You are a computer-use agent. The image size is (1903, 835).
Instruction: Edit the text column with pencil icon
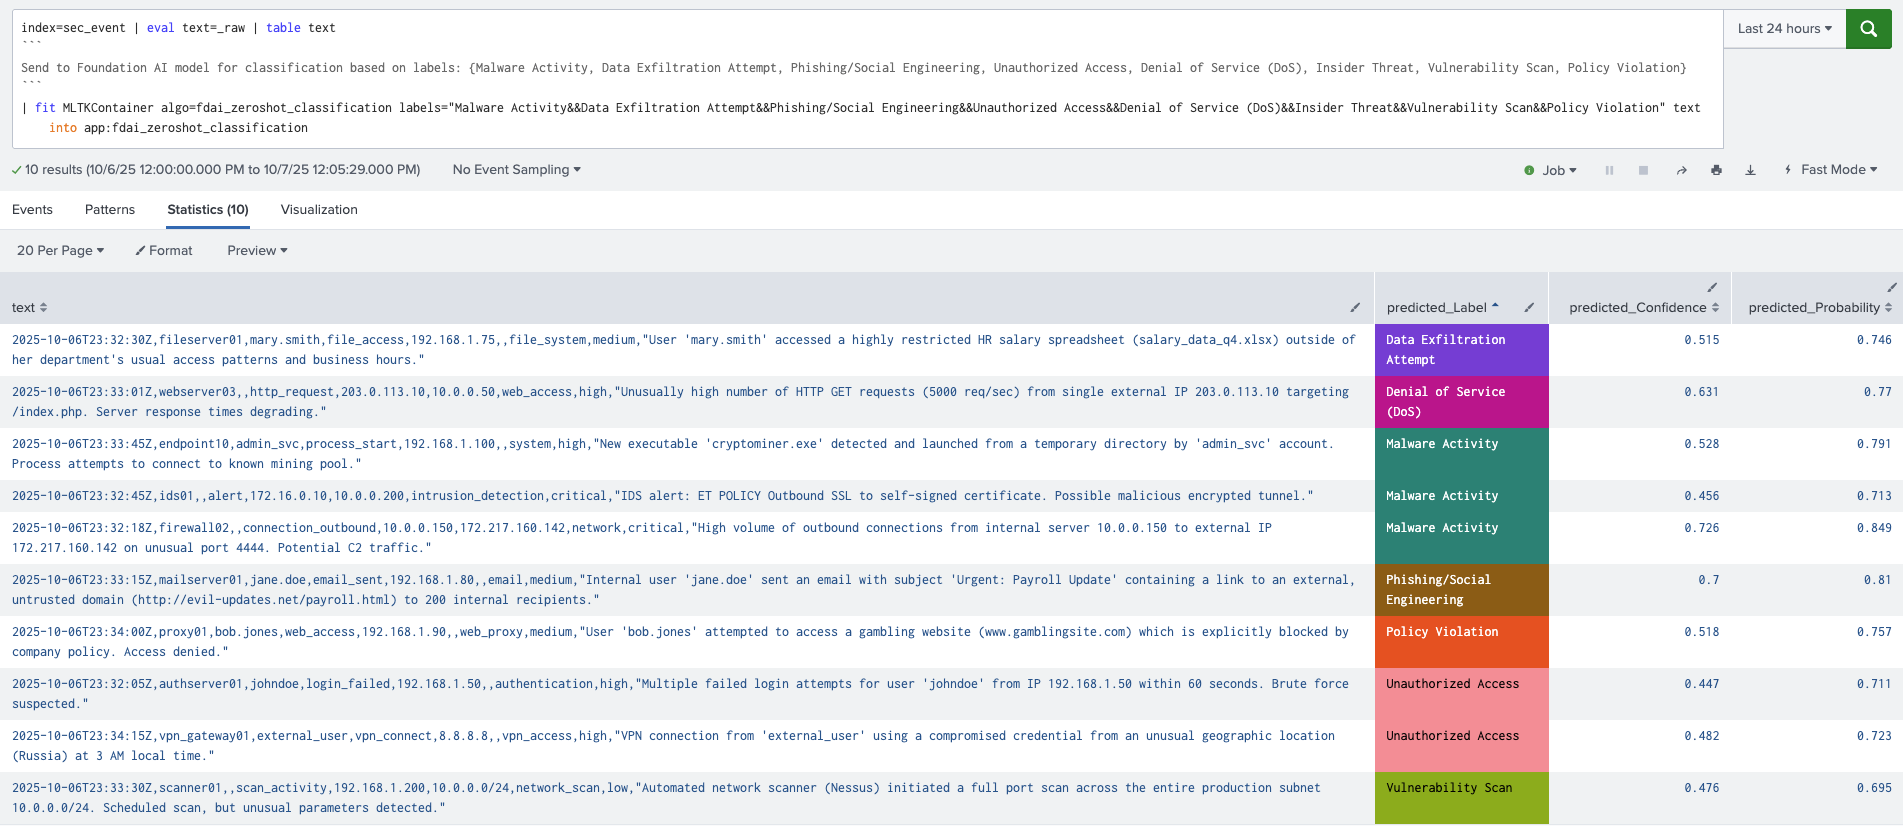point(1355,308)
